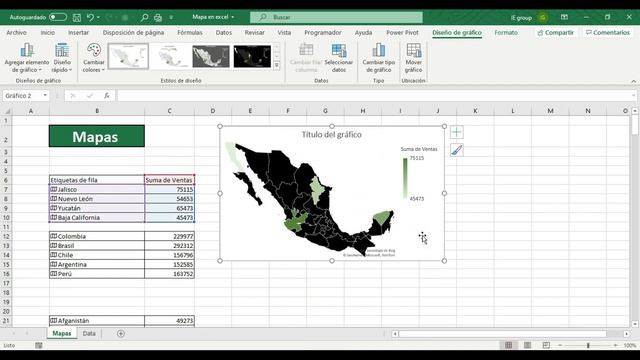Open the customize quick access toolbar dropdown
This screenshot has height=360, width=640.
171,18
